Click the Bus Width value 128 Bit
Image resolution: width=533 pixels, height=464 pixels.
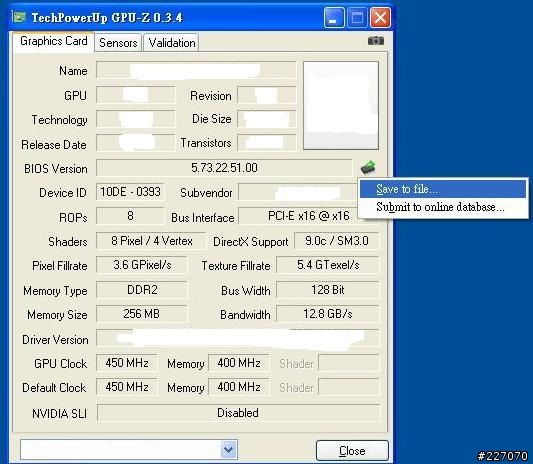pos(328,290)
